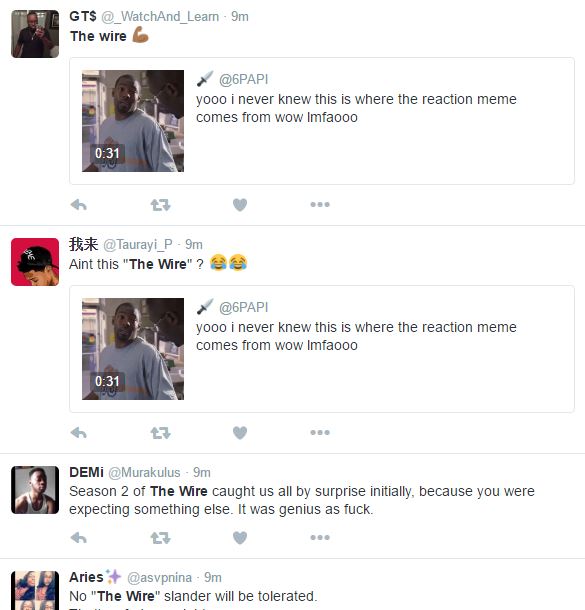Like DEMi's Season 2 tweet
The image size is (585, 610).
click(240, 538)
